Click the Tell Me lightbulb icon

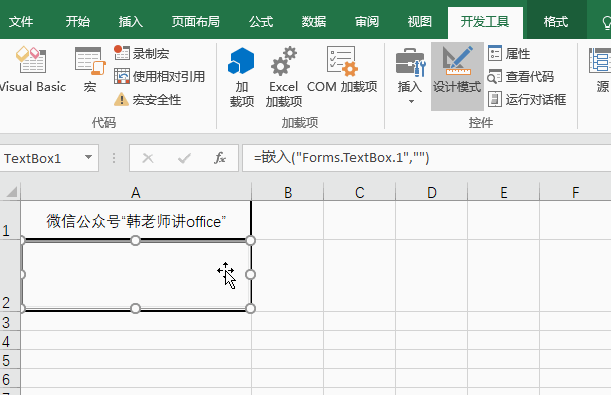tap(606, 22)
